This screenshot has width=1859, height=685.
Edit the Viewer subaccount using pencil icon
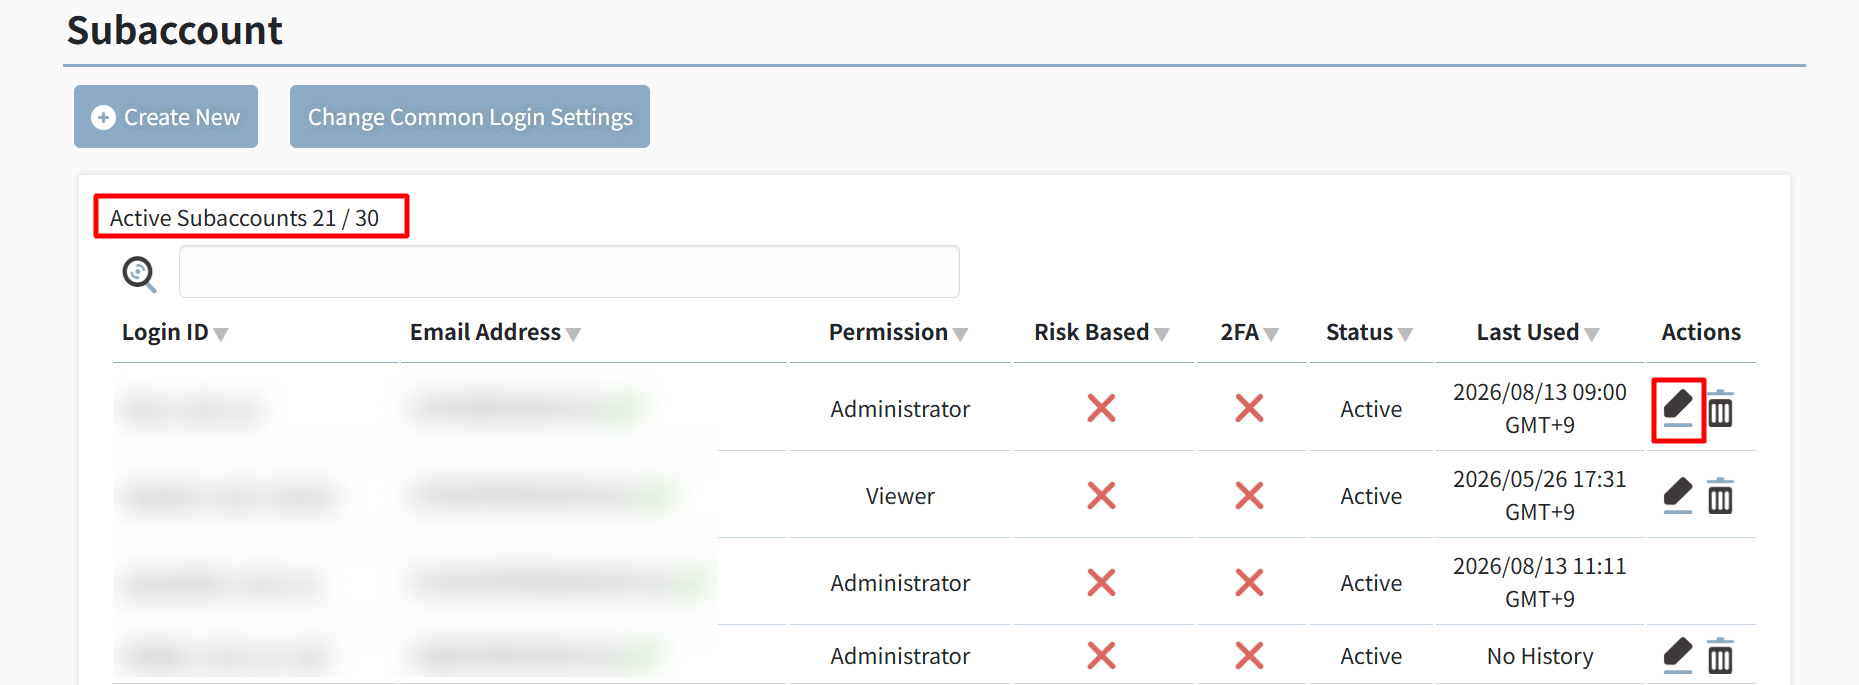[1678, 496]
